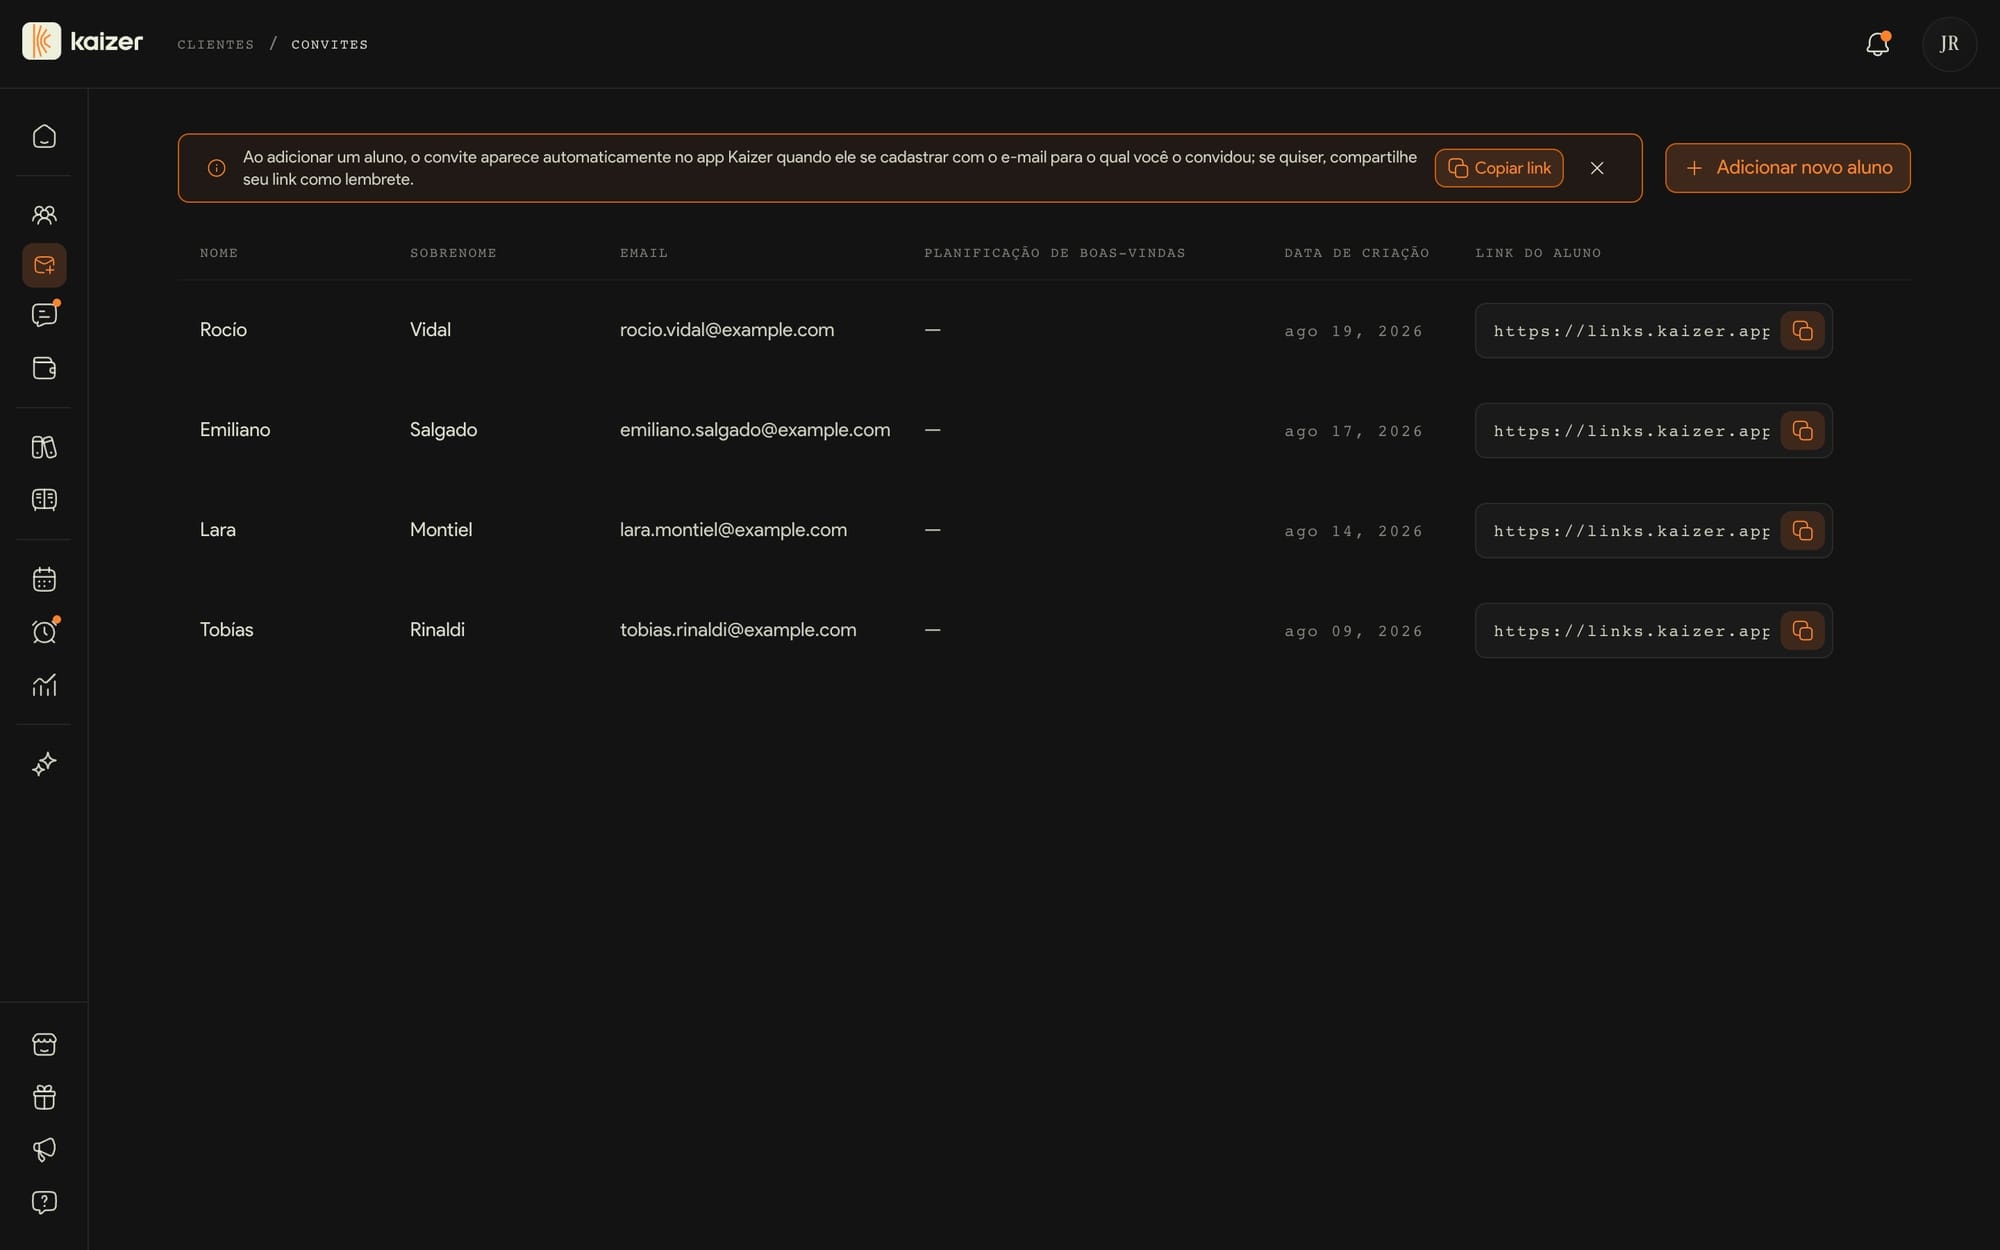2000x1250 pixels.
Task: Sort by Email column header
Action: tap(644, 253)
